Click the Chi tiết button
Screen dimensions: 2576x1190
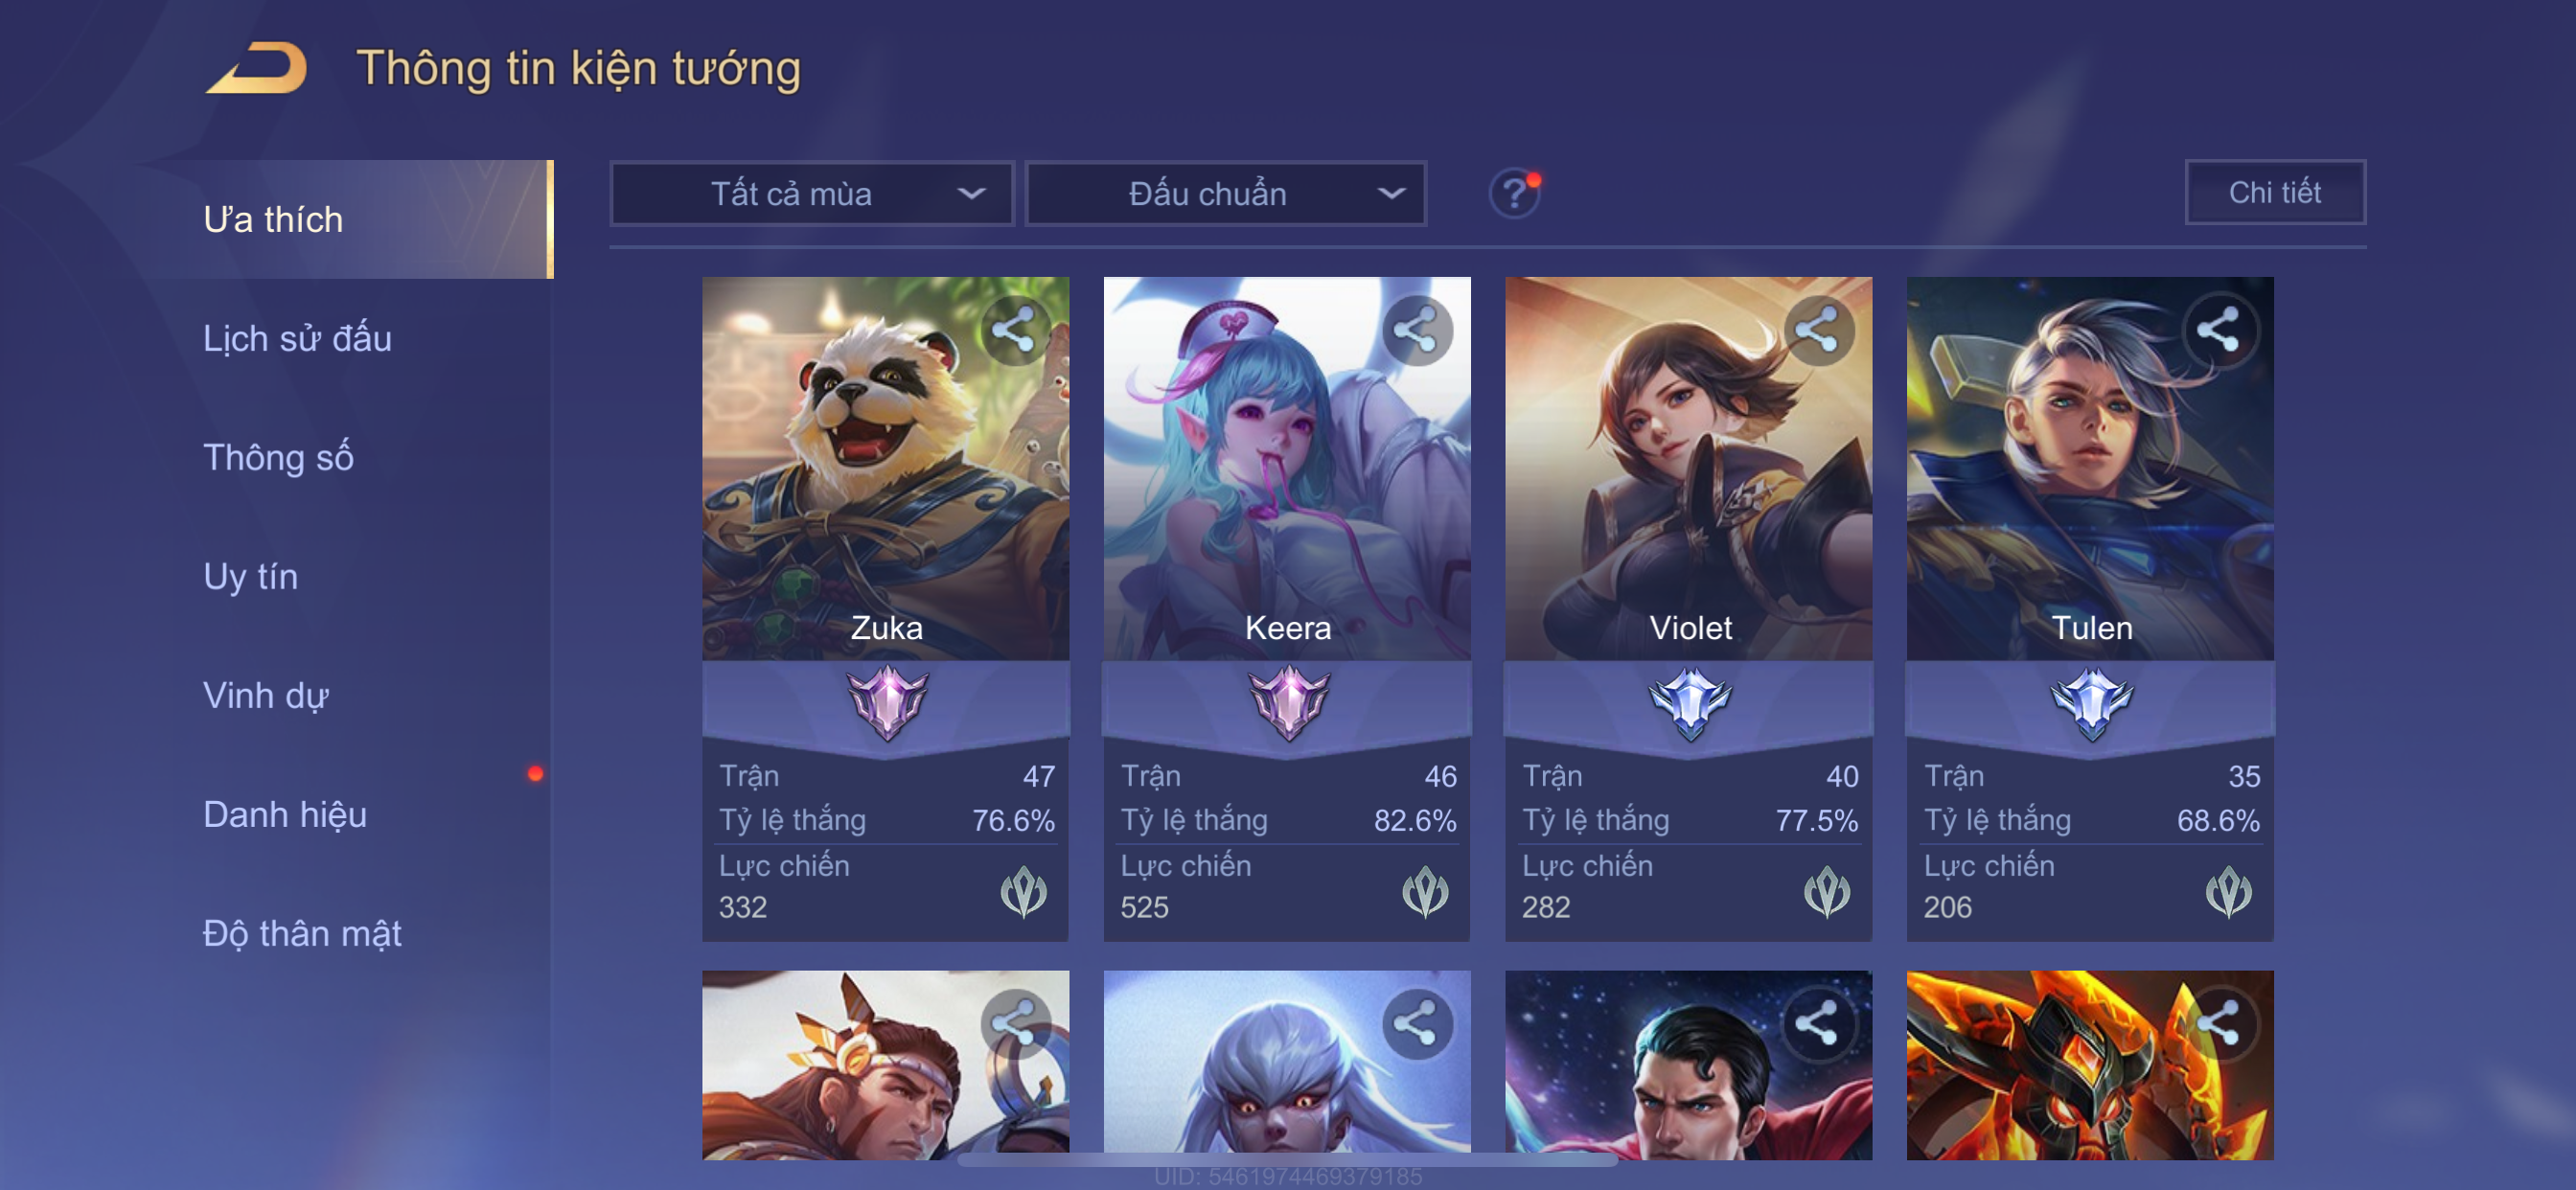click(2274, 192)
